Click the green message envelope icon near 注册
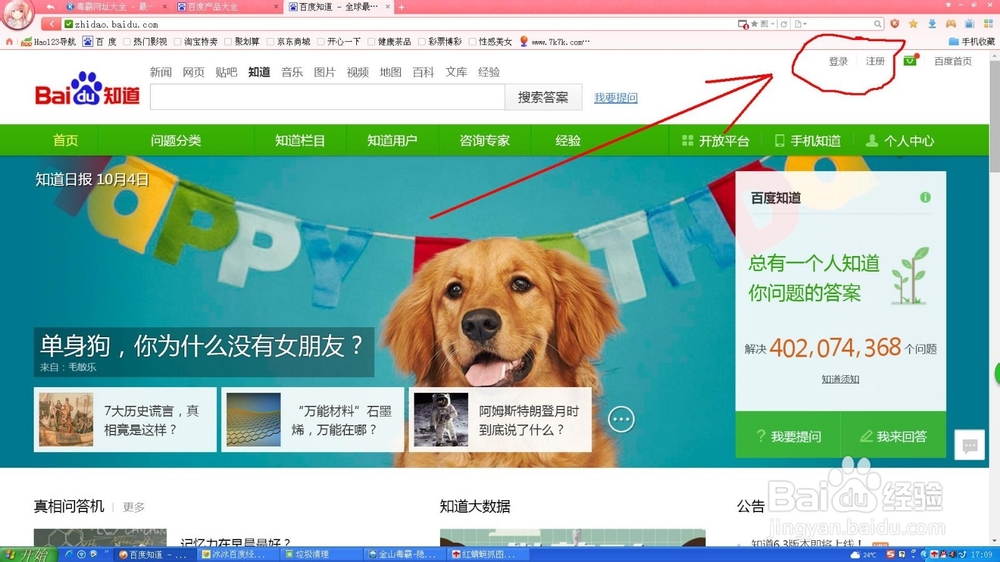Screen dimensions: 1000x562 pos(910,61)
